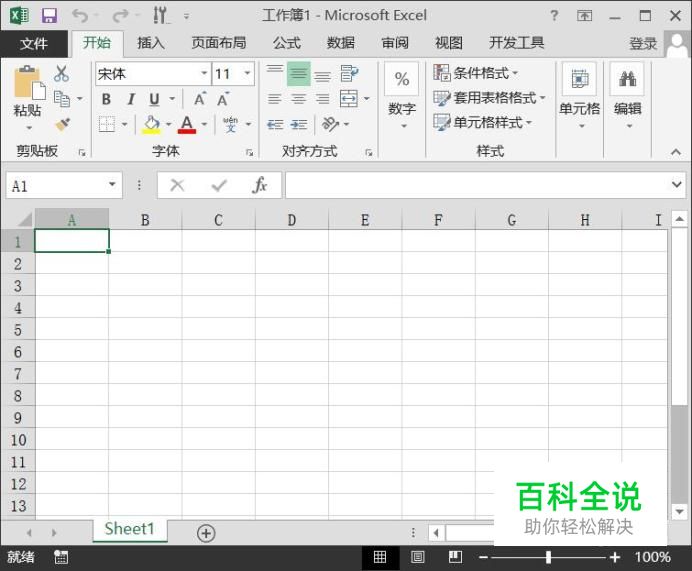Add new sheet with plus icon
The height and width of the screenshot is (571, 692).
(x=206, y=533)
